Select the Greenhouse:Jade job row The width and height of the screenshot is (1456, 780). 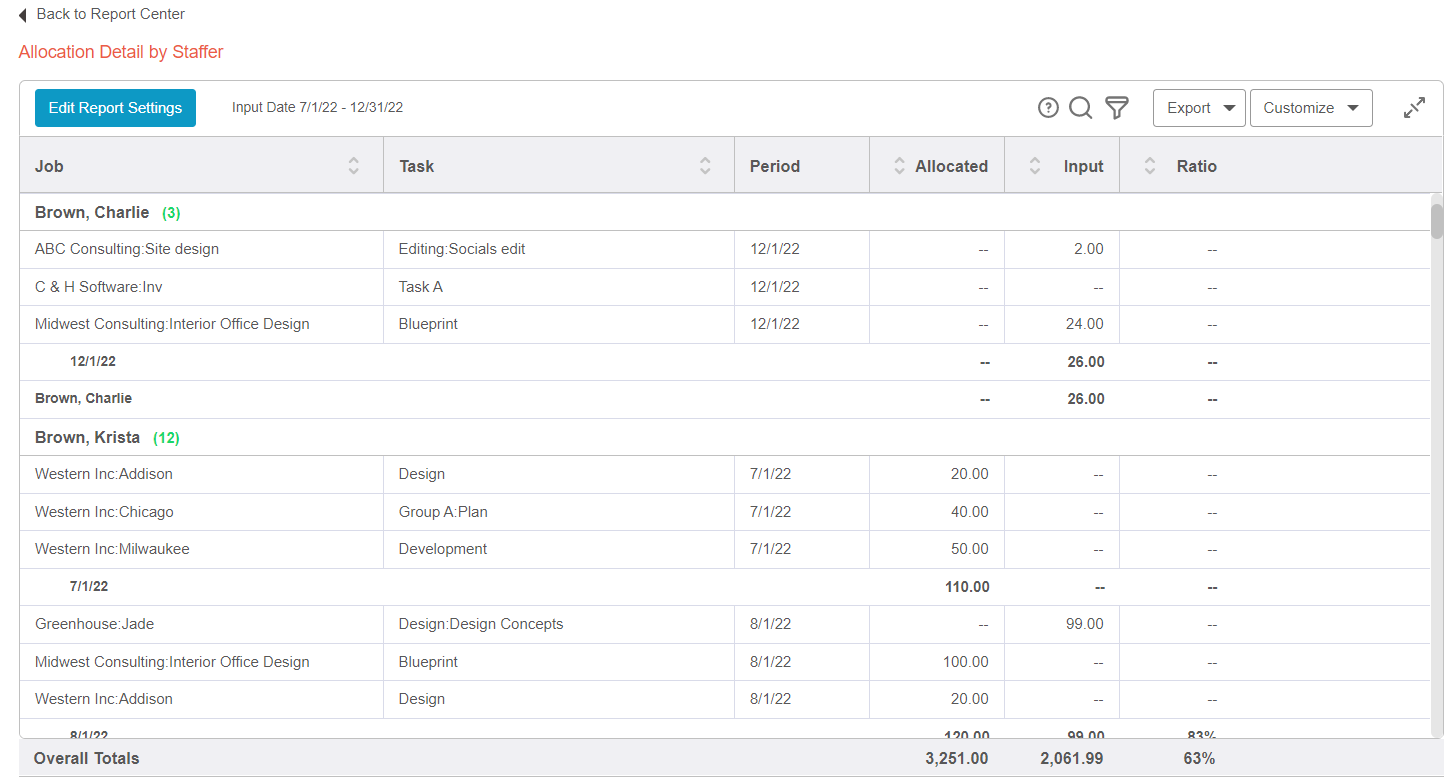(x=95, y=624)
